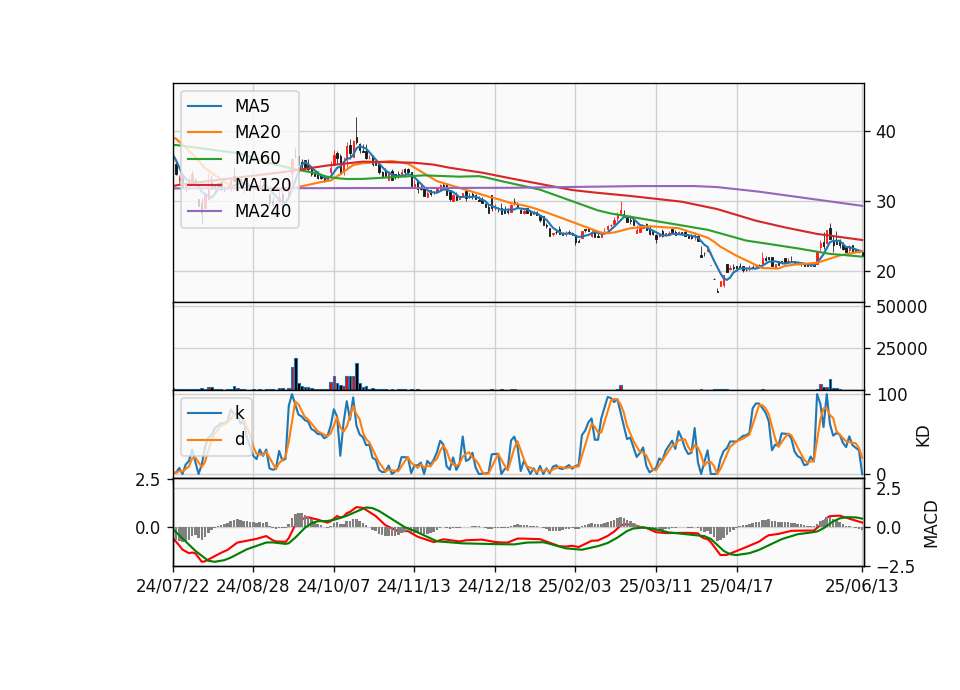Click the 25/03/11 date label
This screenshot has height=690, width=960.
click(656, 586)
